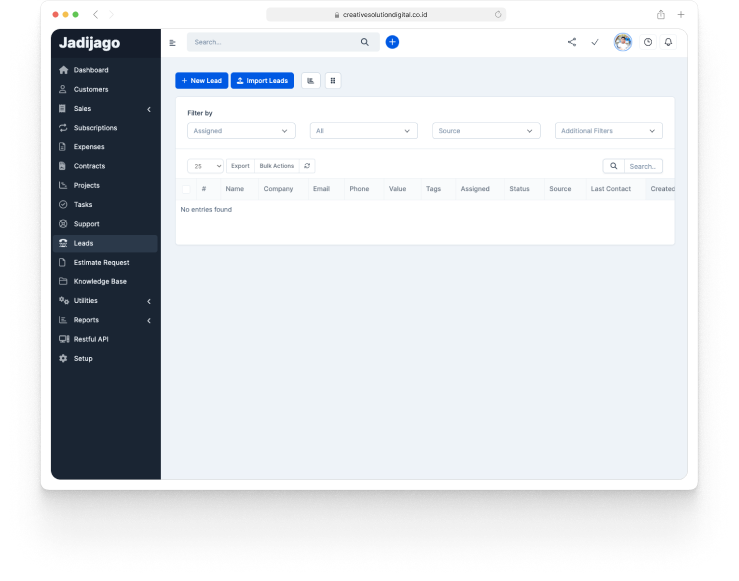Go to Estimate Request in sidebar
Image resolution: width=739 pixels, height=581 pixels.
pyautogui.click(x=101, y=263)
